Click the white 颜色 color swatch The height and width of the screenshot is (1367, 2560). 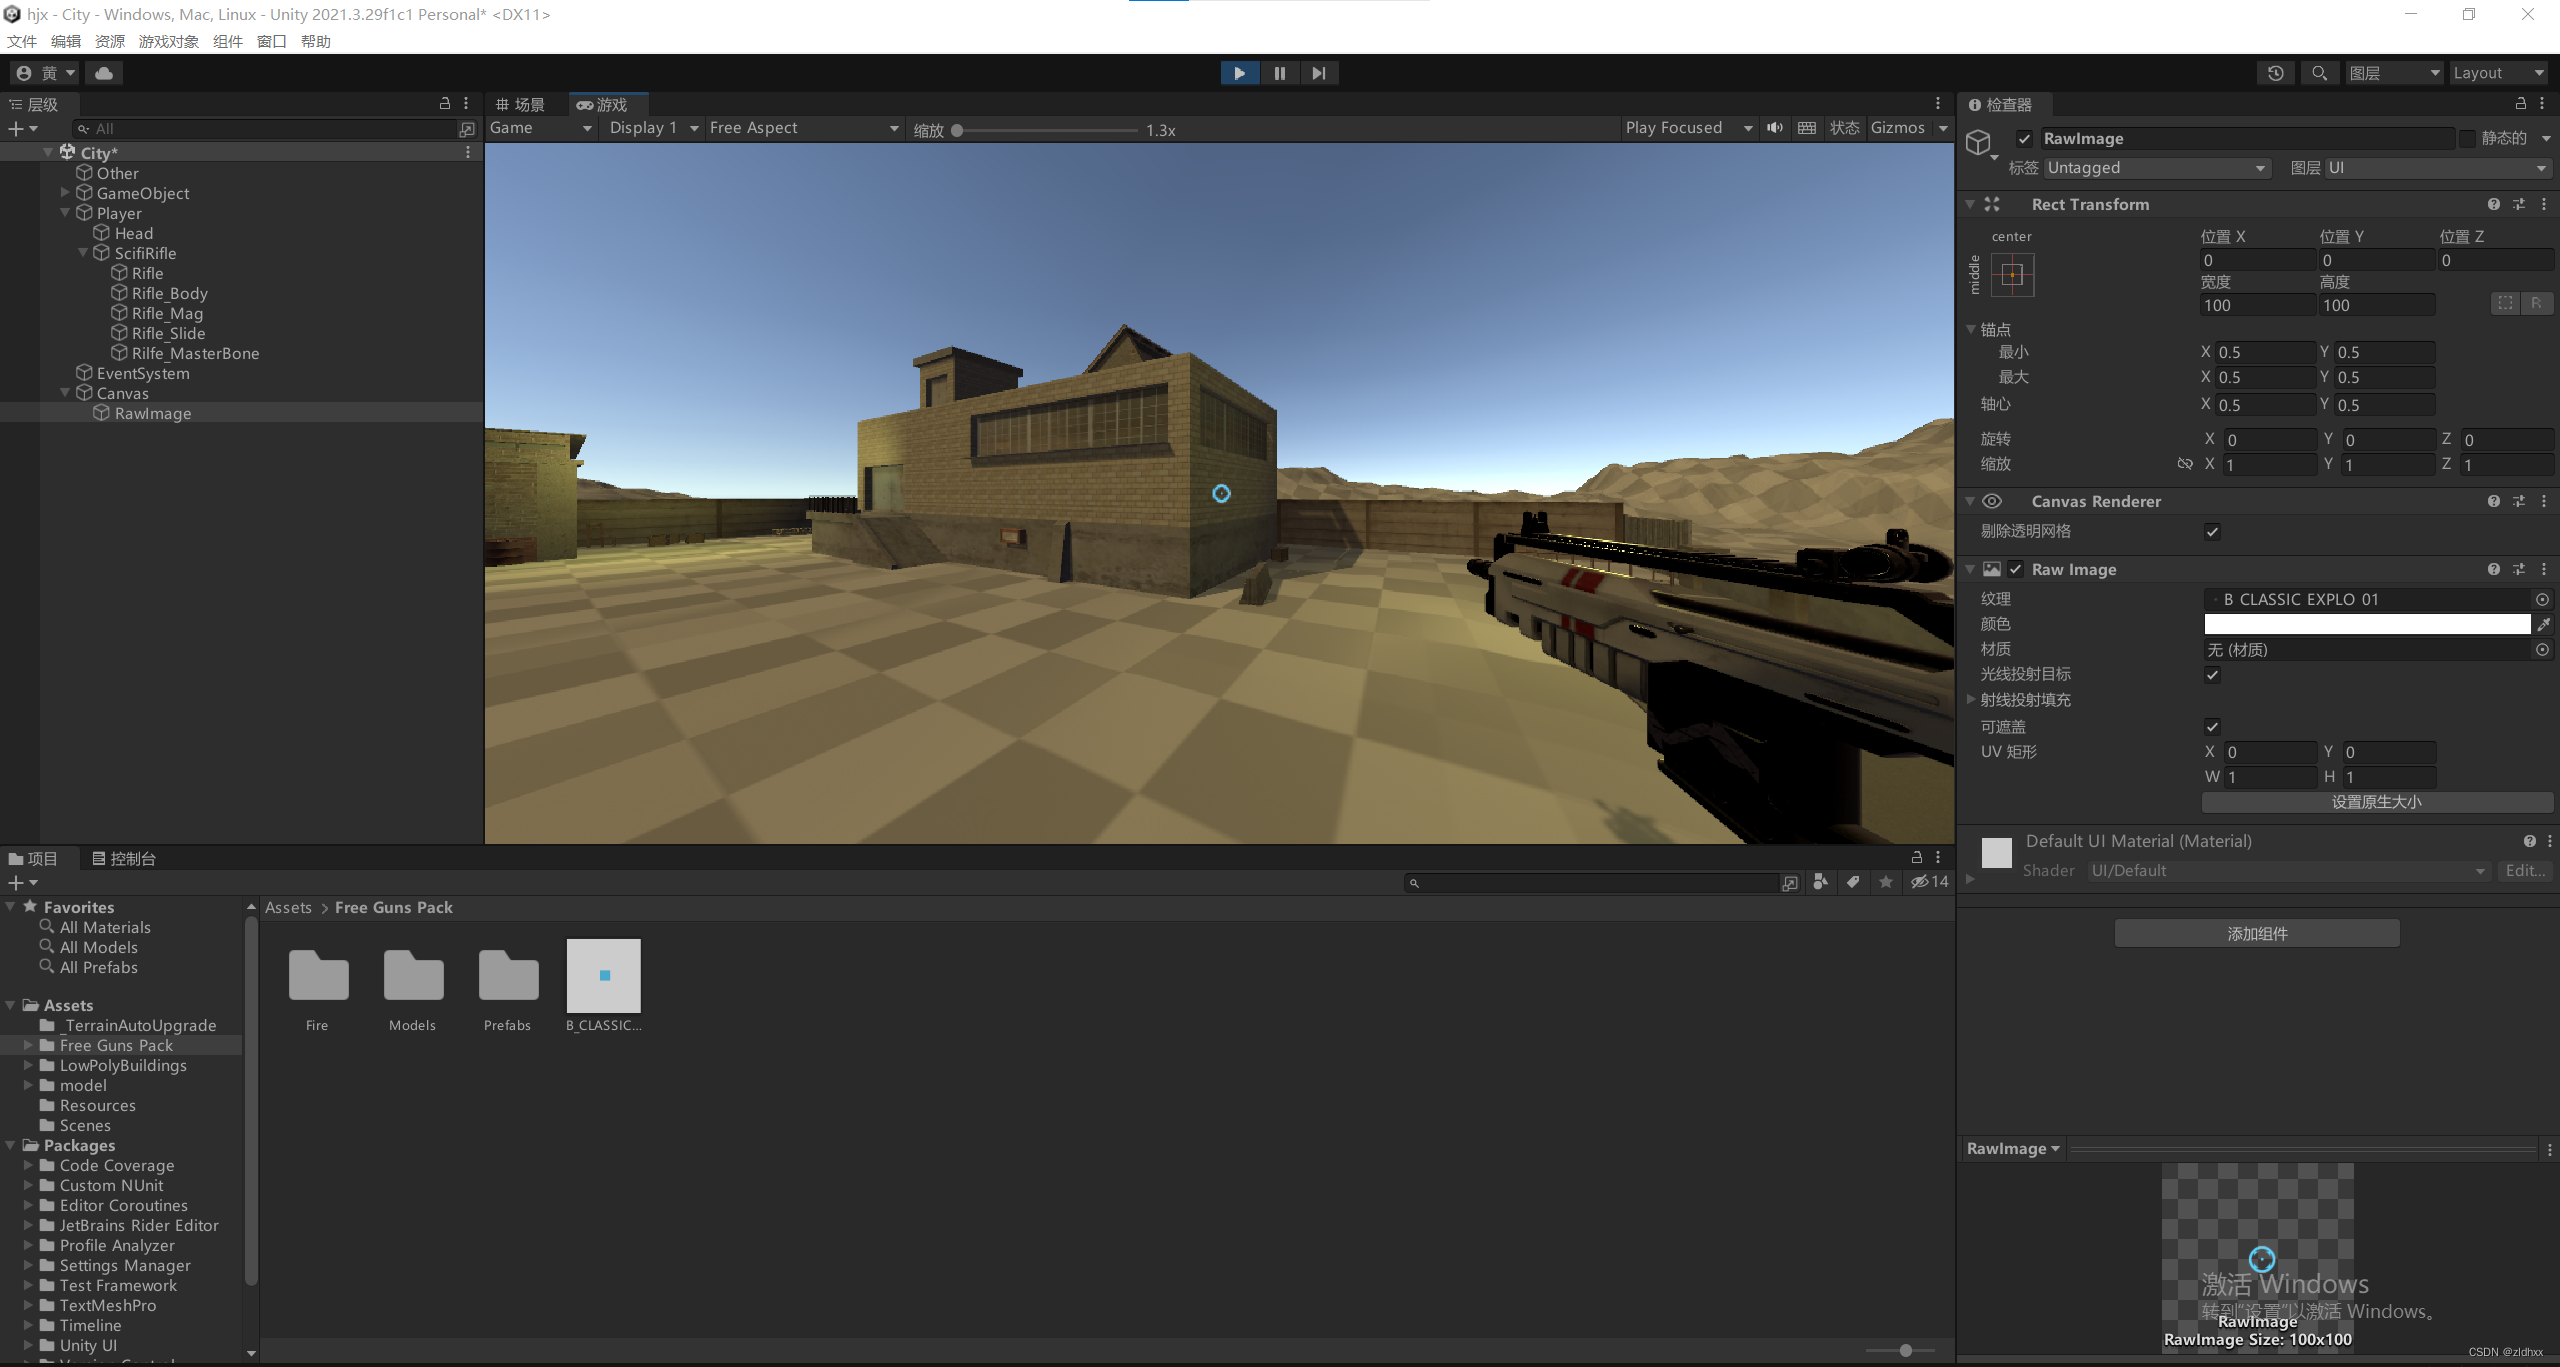(x=2366, y=624)
